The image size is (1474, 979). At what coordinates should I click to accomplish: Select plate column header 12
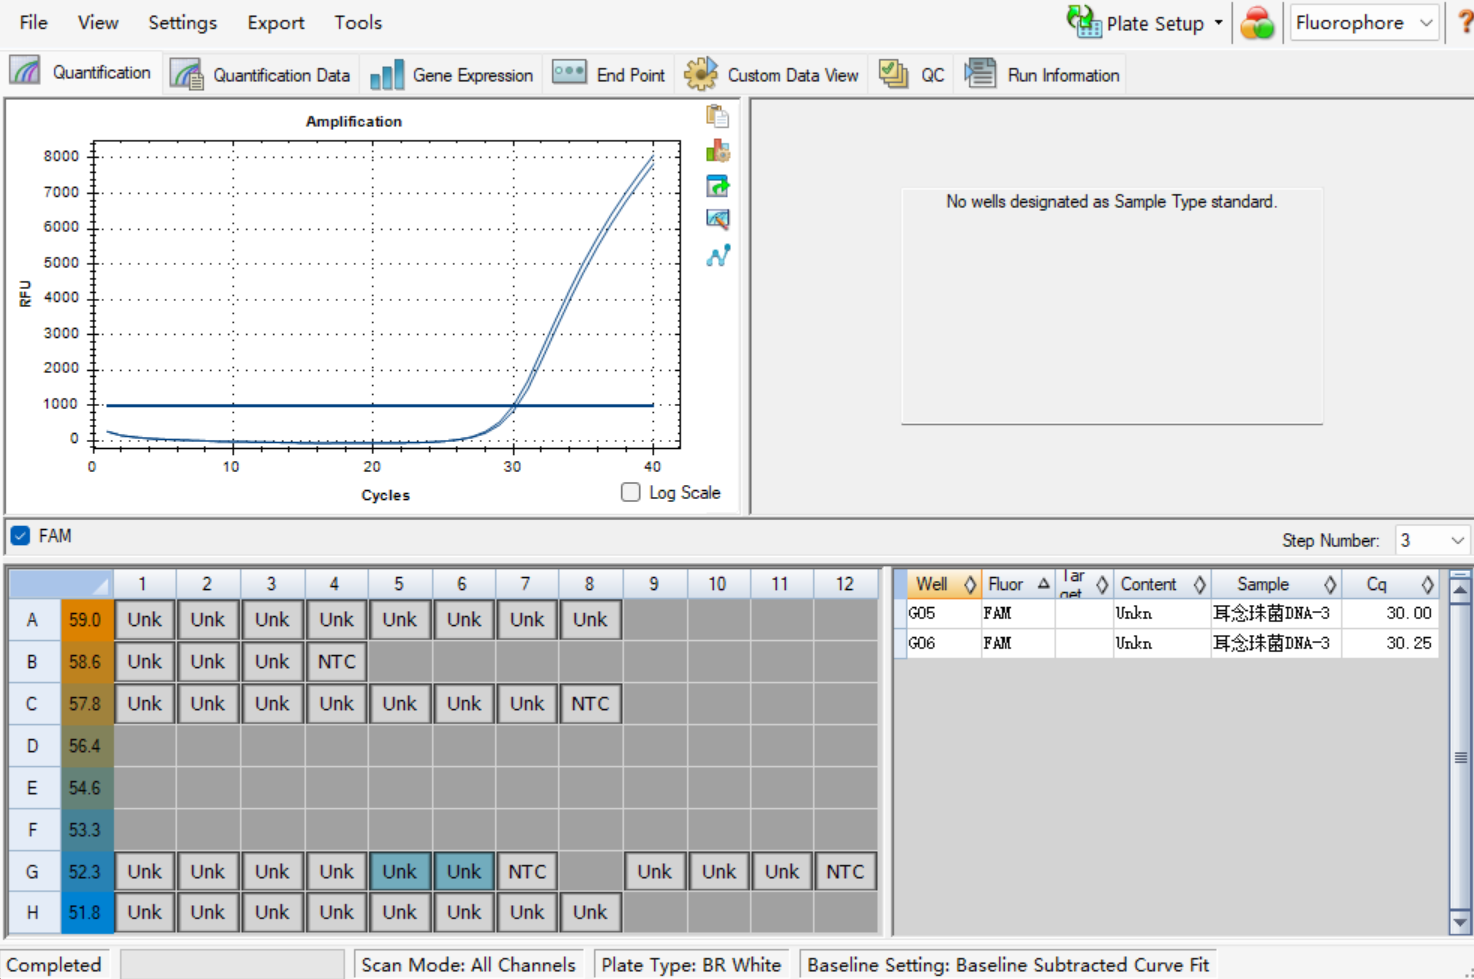pos(845,583)
